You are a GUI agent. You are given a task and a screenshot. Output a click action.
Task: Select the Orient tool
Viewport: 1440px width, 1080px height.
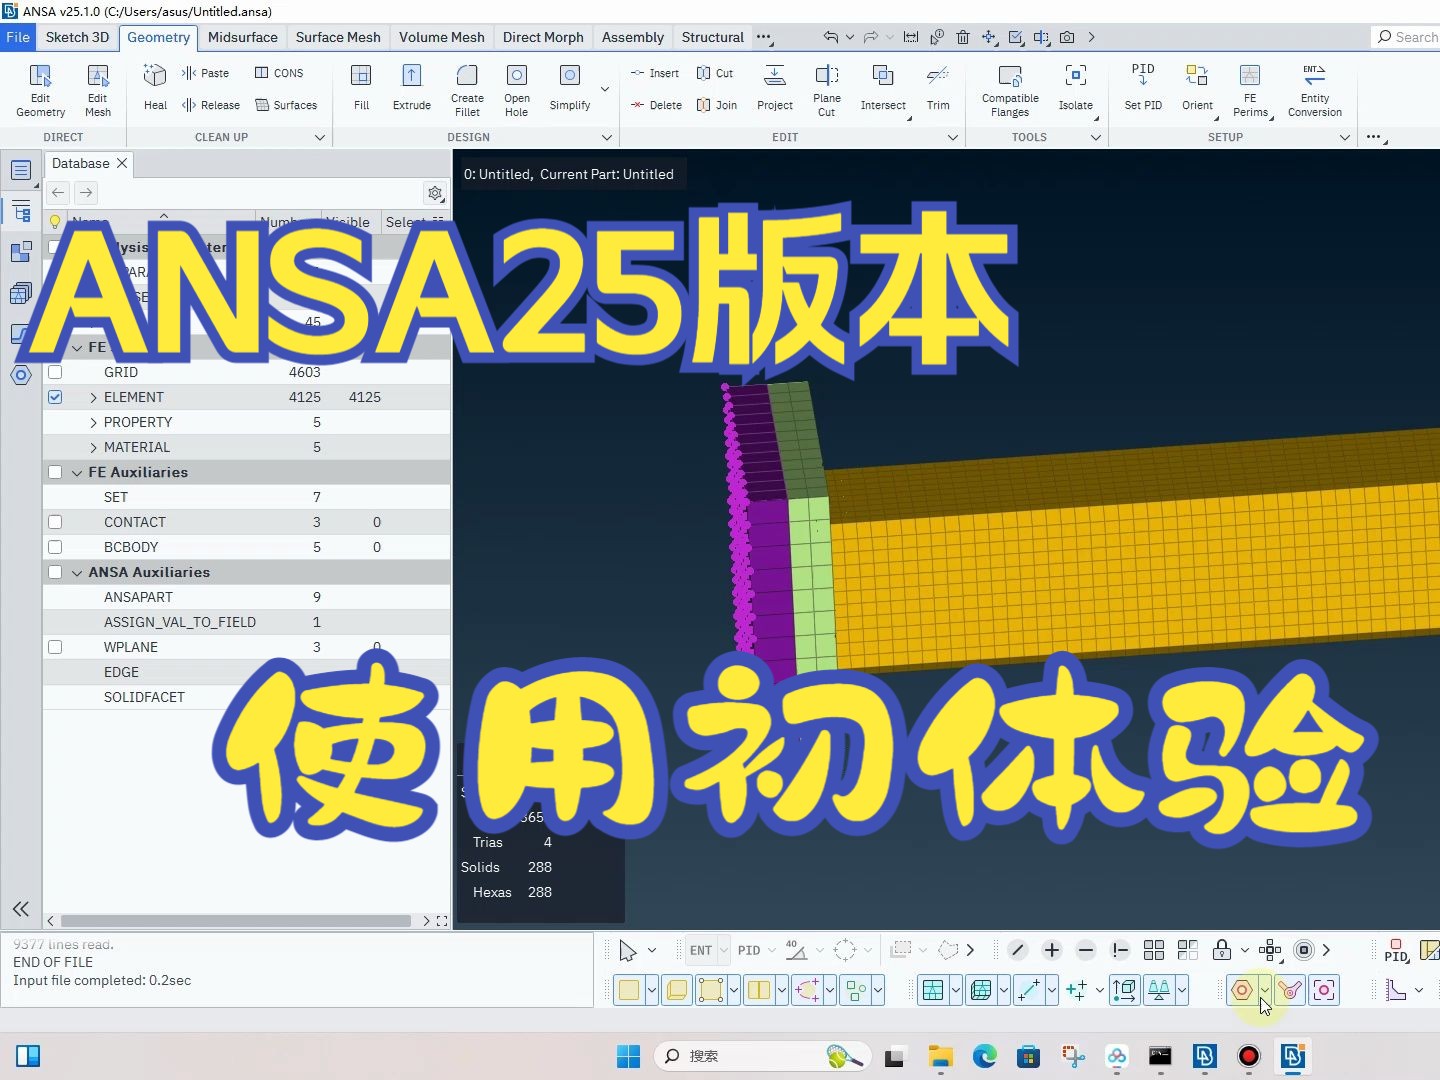(1197, 88)
